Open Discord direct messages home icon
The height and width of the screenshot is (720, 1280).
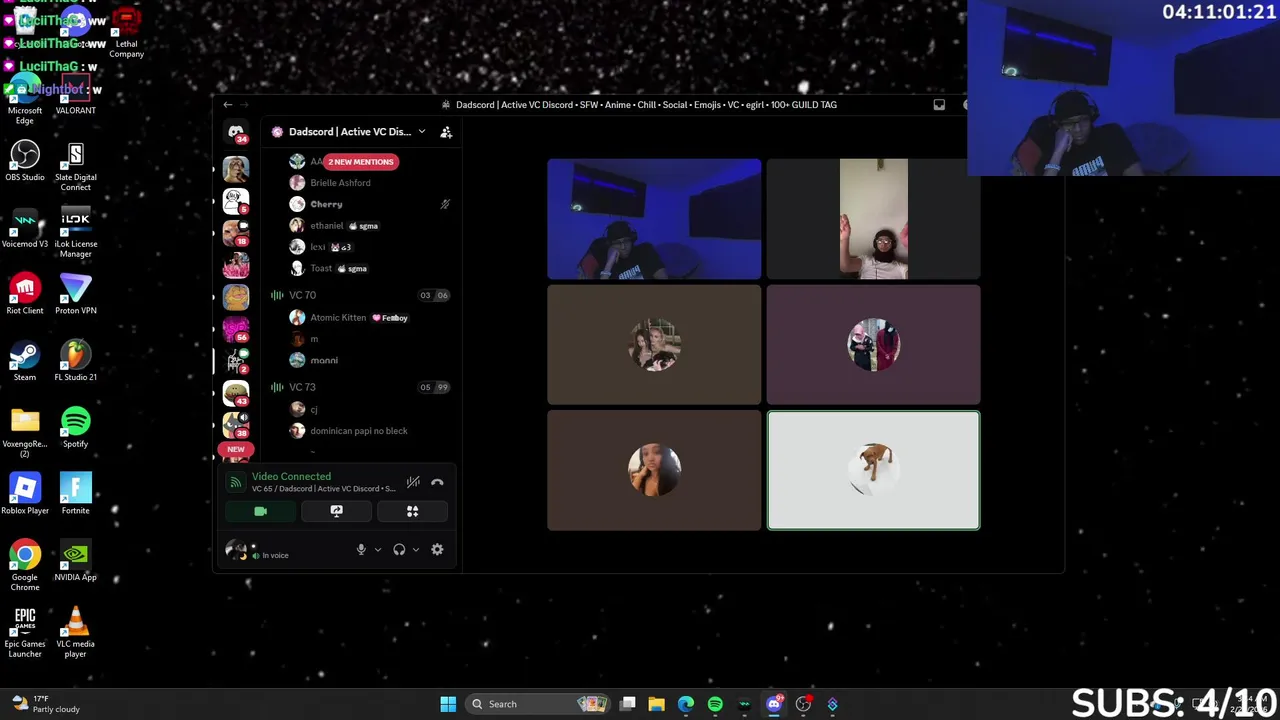tap(236, 132)
